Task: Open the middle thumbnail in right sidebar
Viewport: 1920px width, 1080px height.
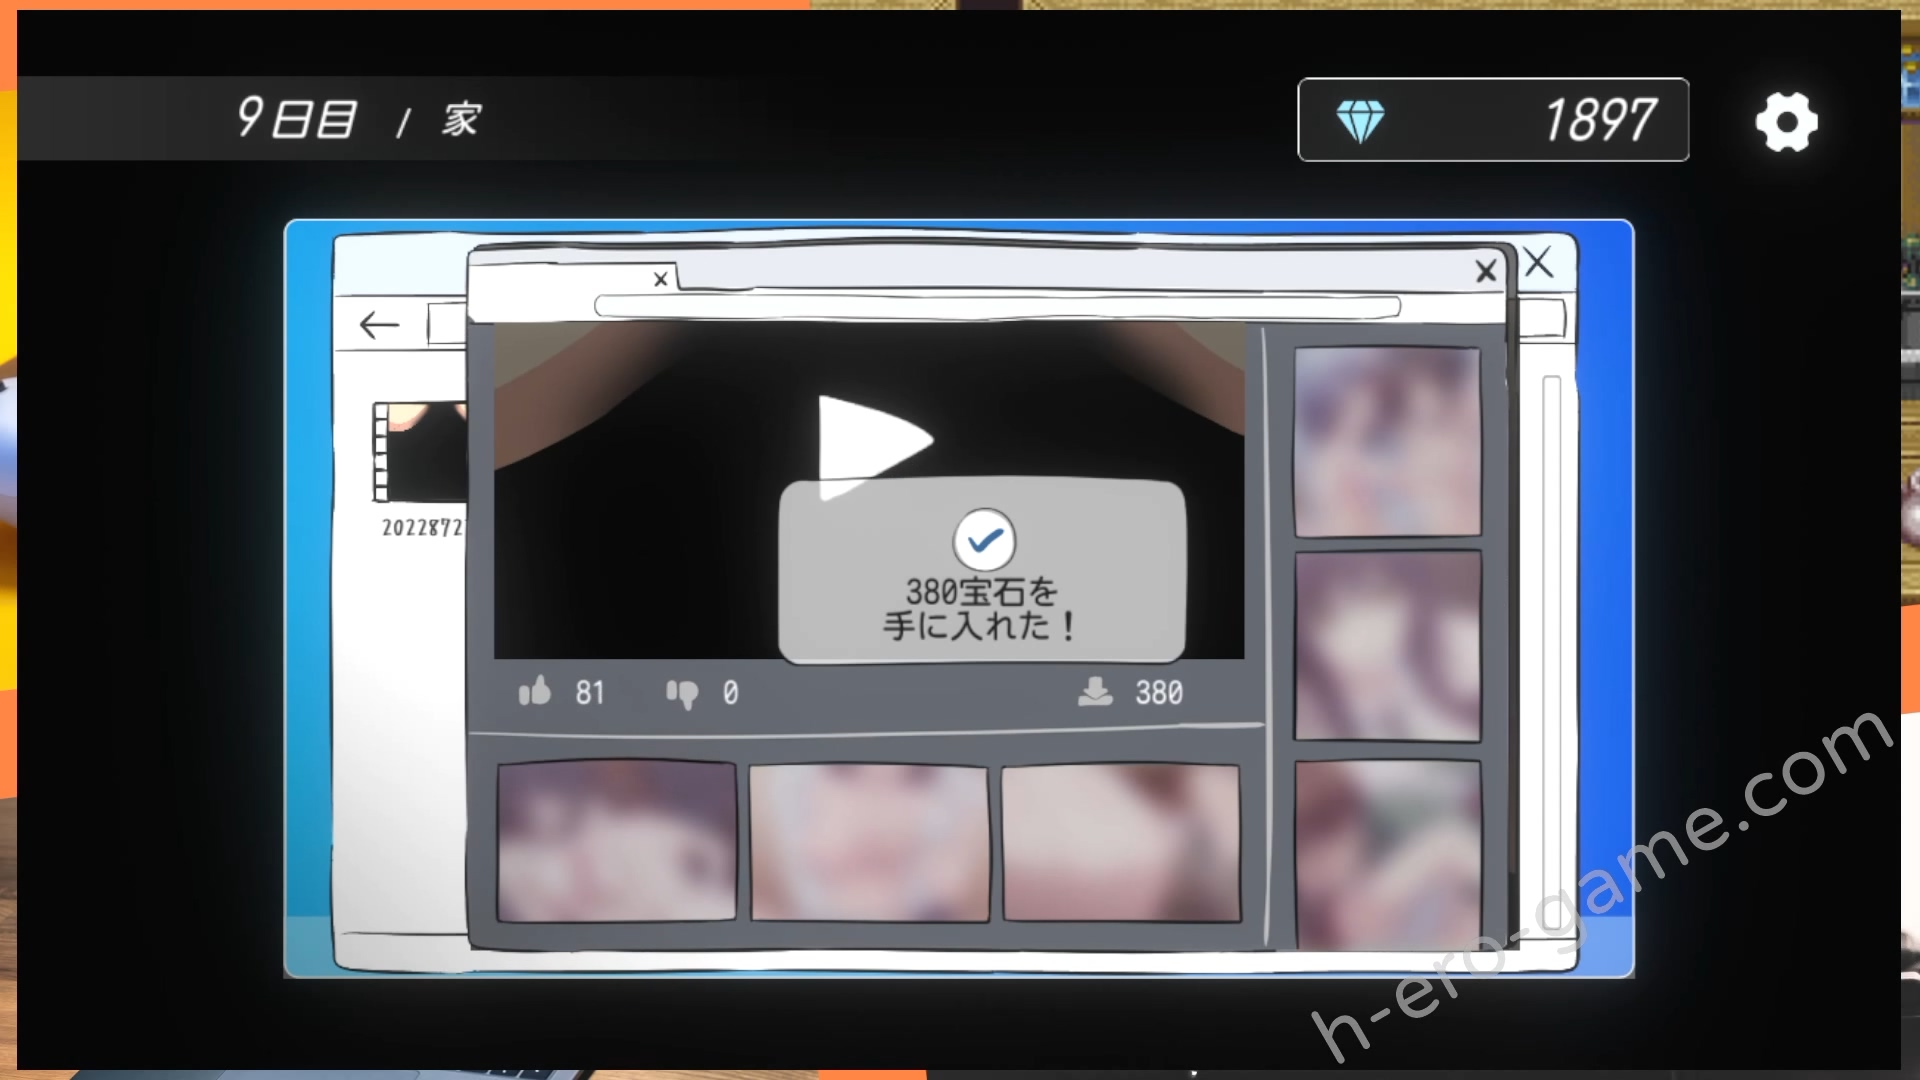Action: pyautogui.click(x=1387, y=647)
